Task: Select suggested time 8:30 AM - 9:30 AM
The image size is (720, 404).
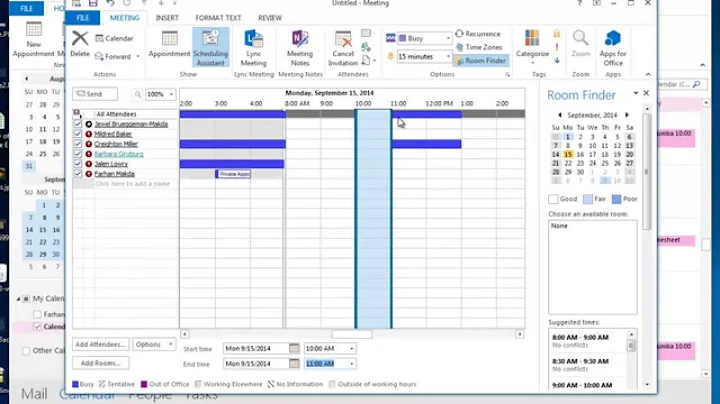Action: [588, 365]
